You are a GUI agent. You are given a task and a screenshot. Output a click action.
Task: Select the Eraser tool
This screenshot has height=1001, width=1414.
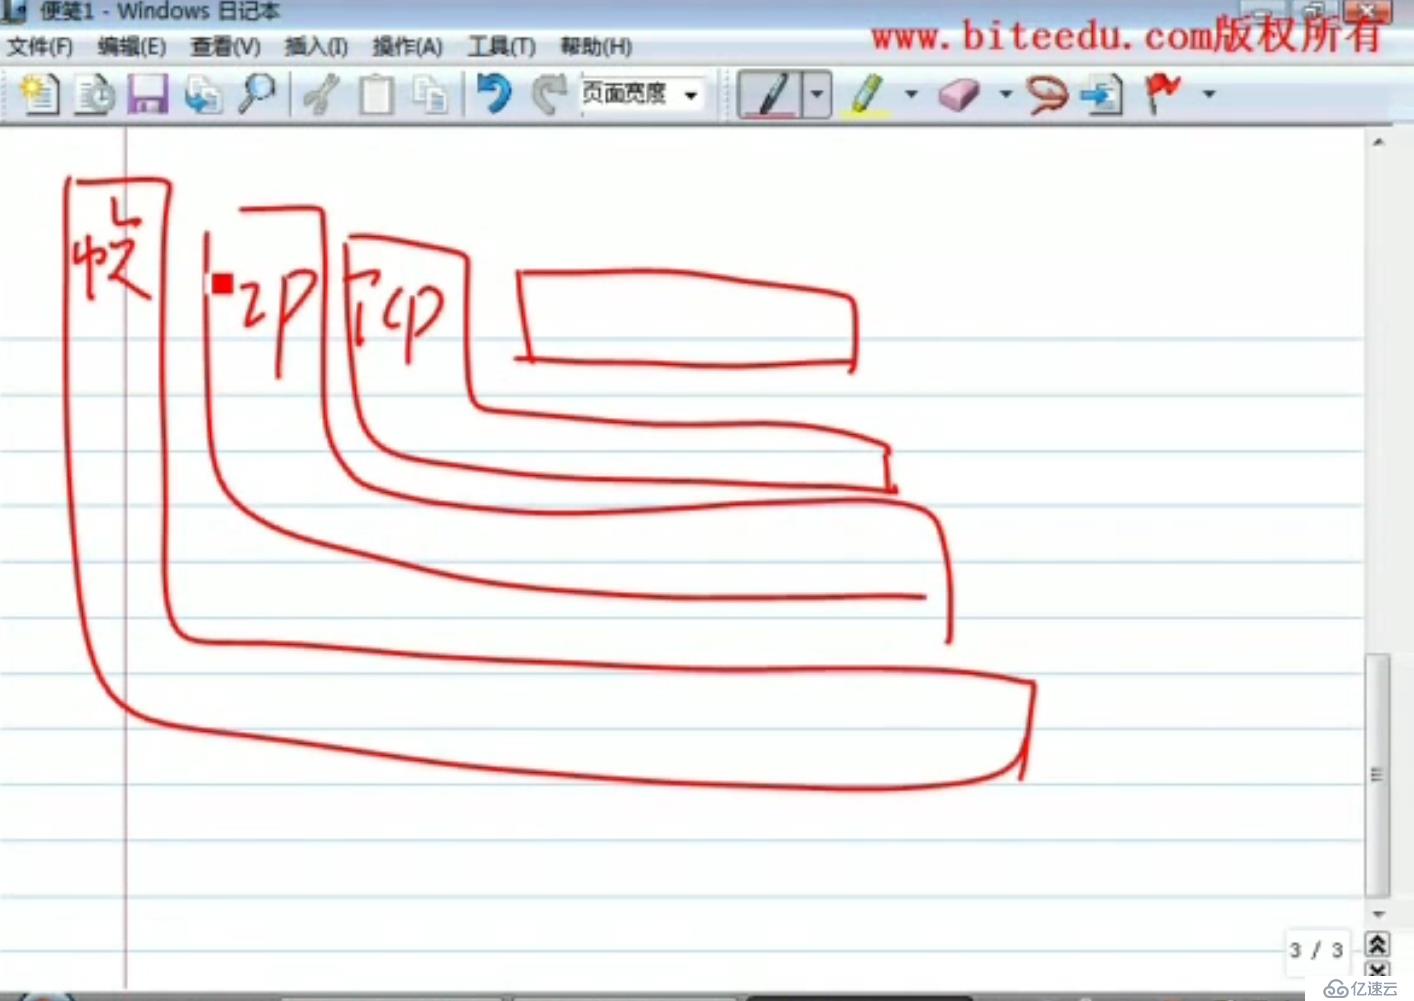point(958,95)
